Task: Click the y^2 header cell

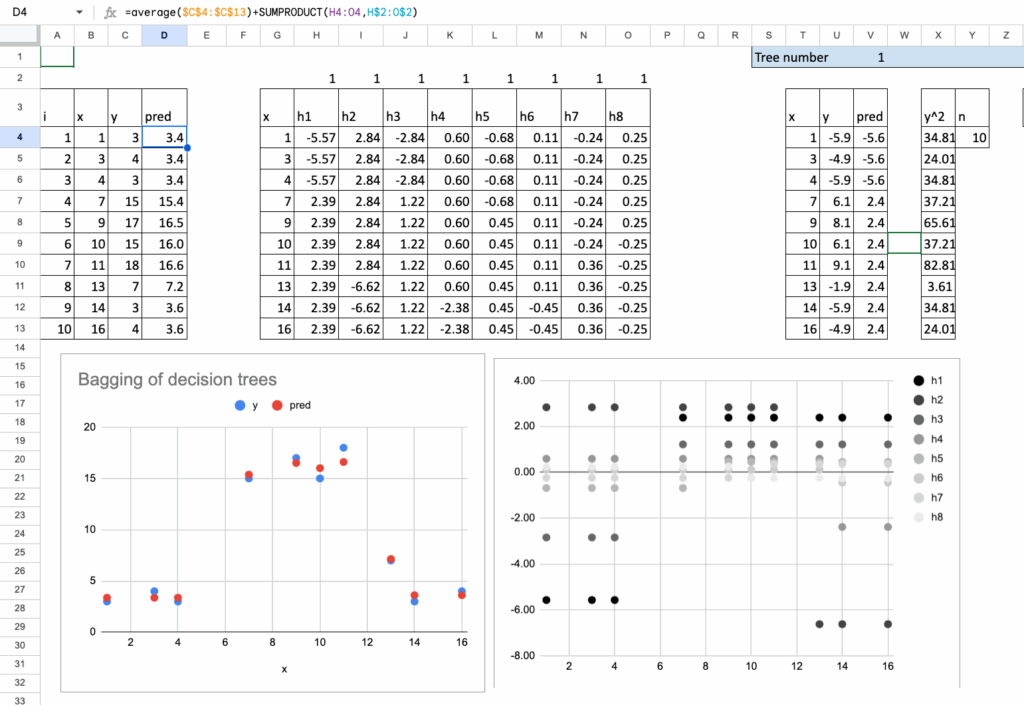Action: coord(938,116)
